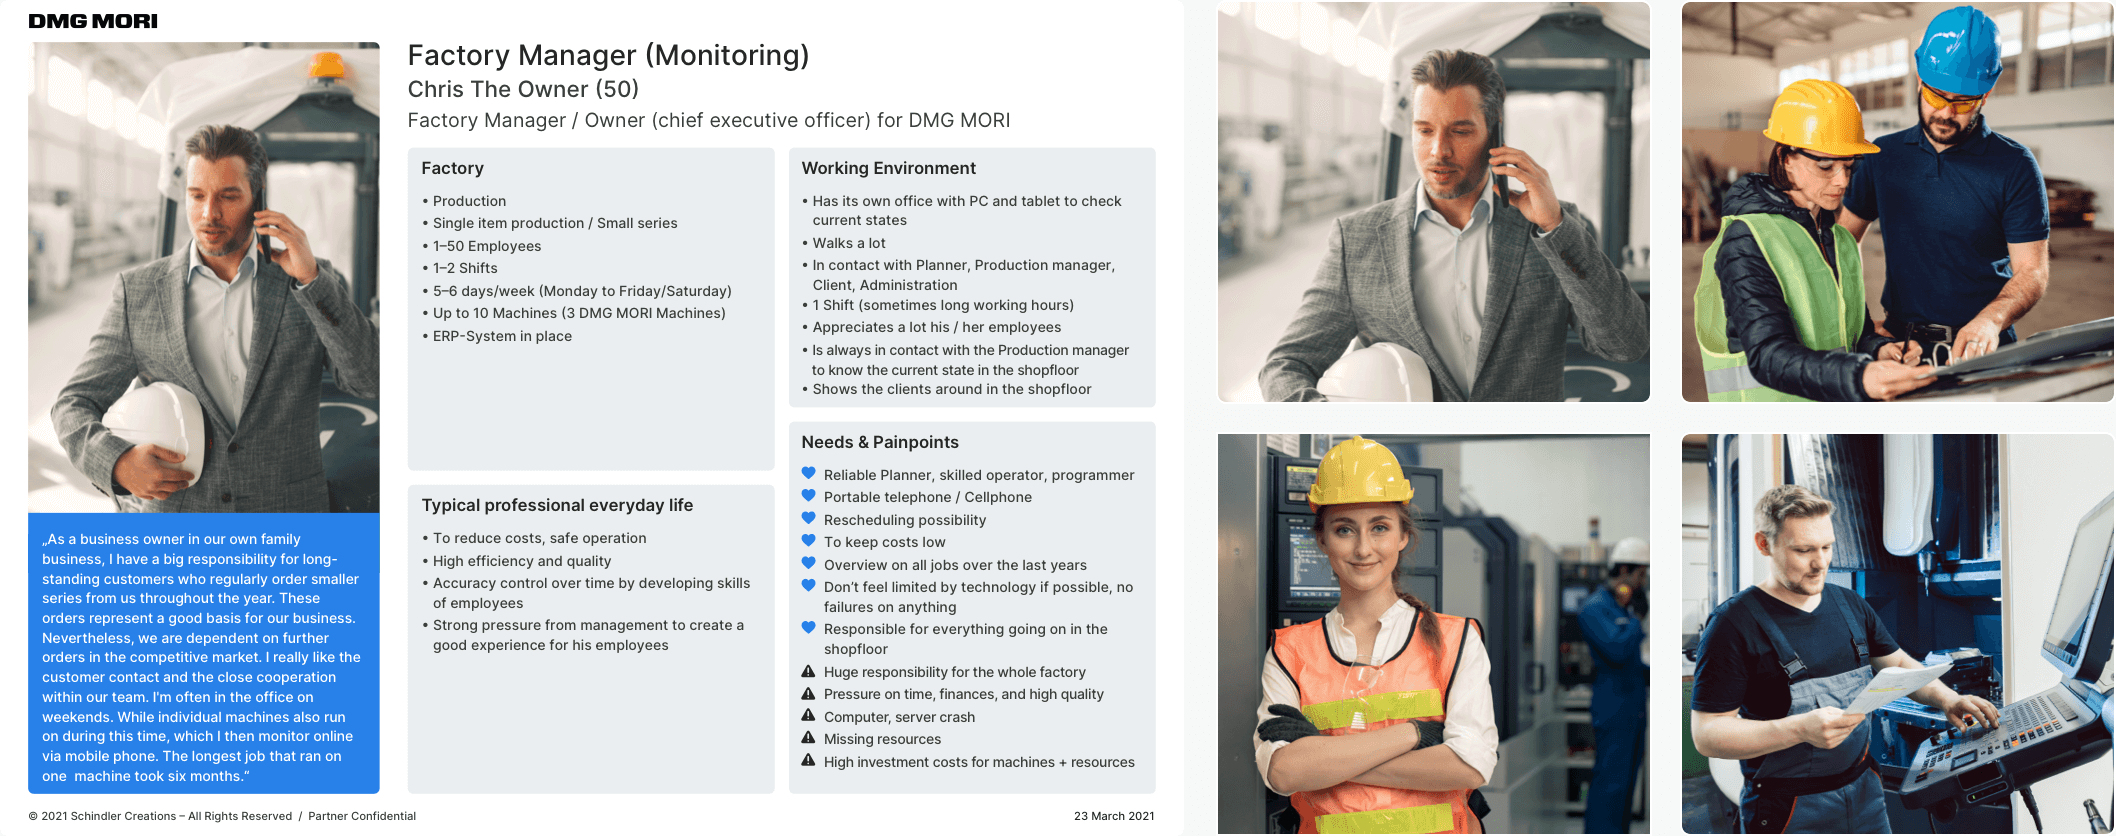Click warning icon beside Pressure on time, finances
The image size is (2116, 838).
click(809, 693)
